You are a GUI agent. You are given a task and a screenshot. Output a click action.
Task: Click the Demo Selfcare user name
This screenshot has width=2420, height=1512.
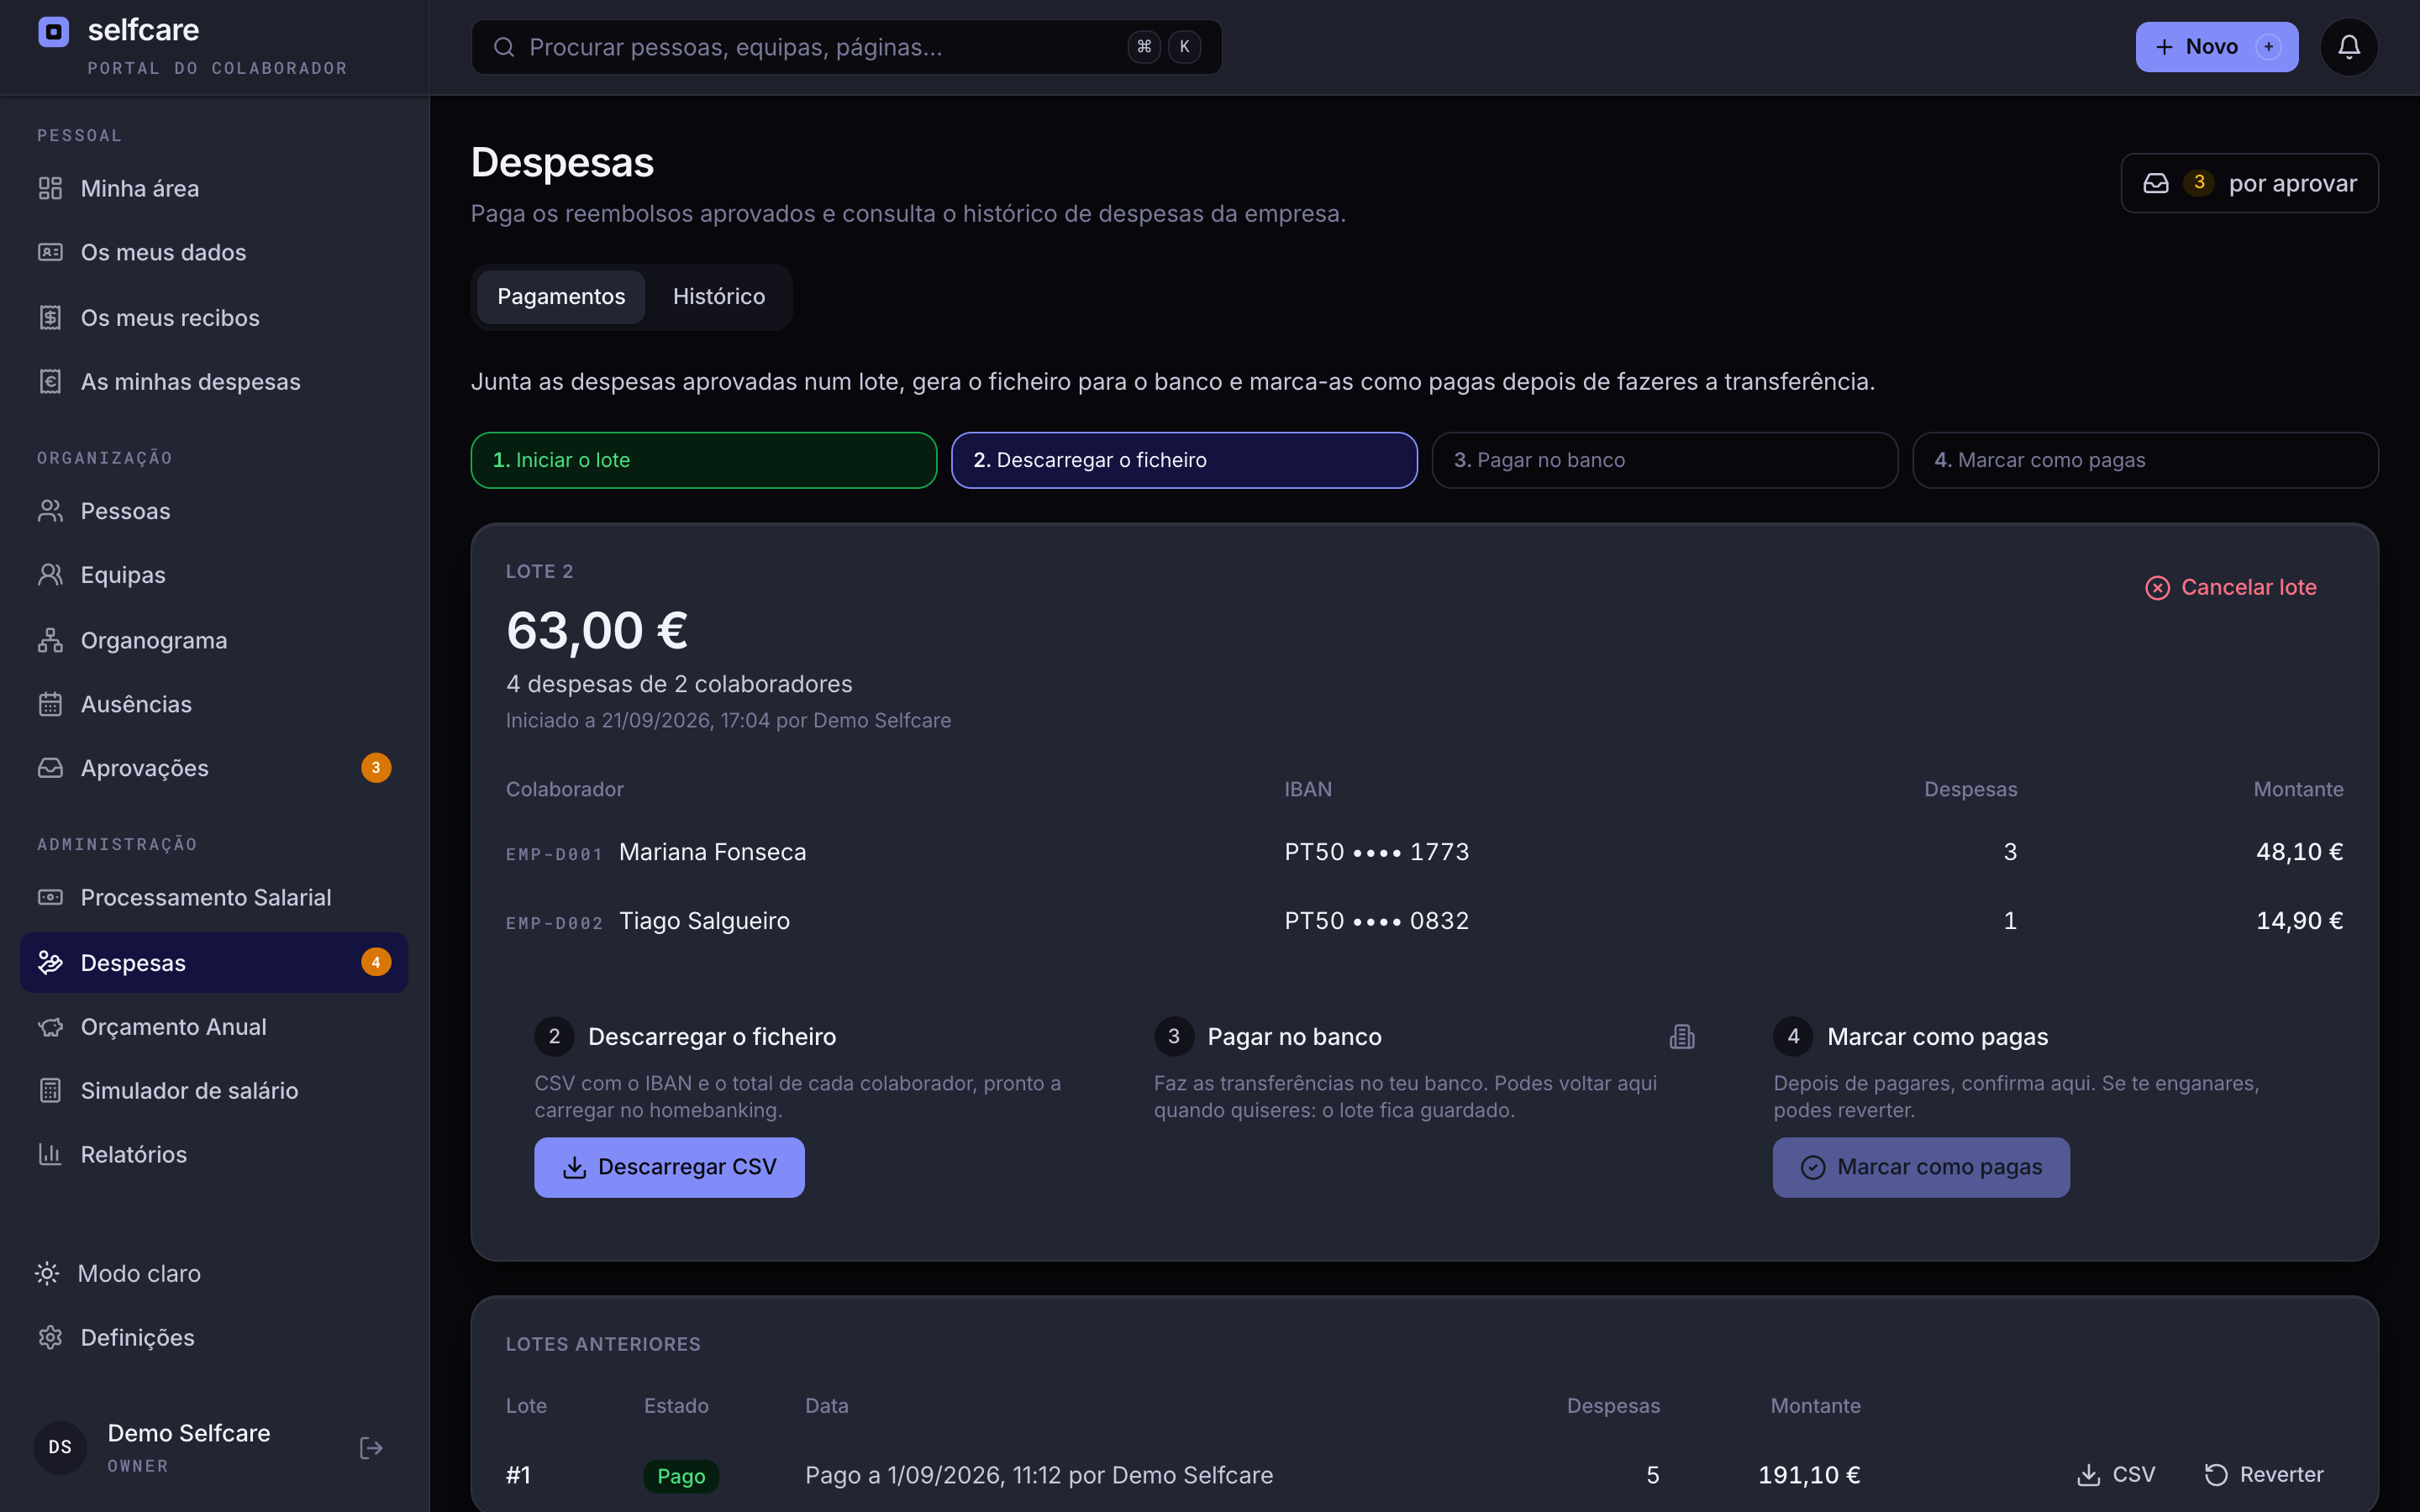(x=189, y=1433)
